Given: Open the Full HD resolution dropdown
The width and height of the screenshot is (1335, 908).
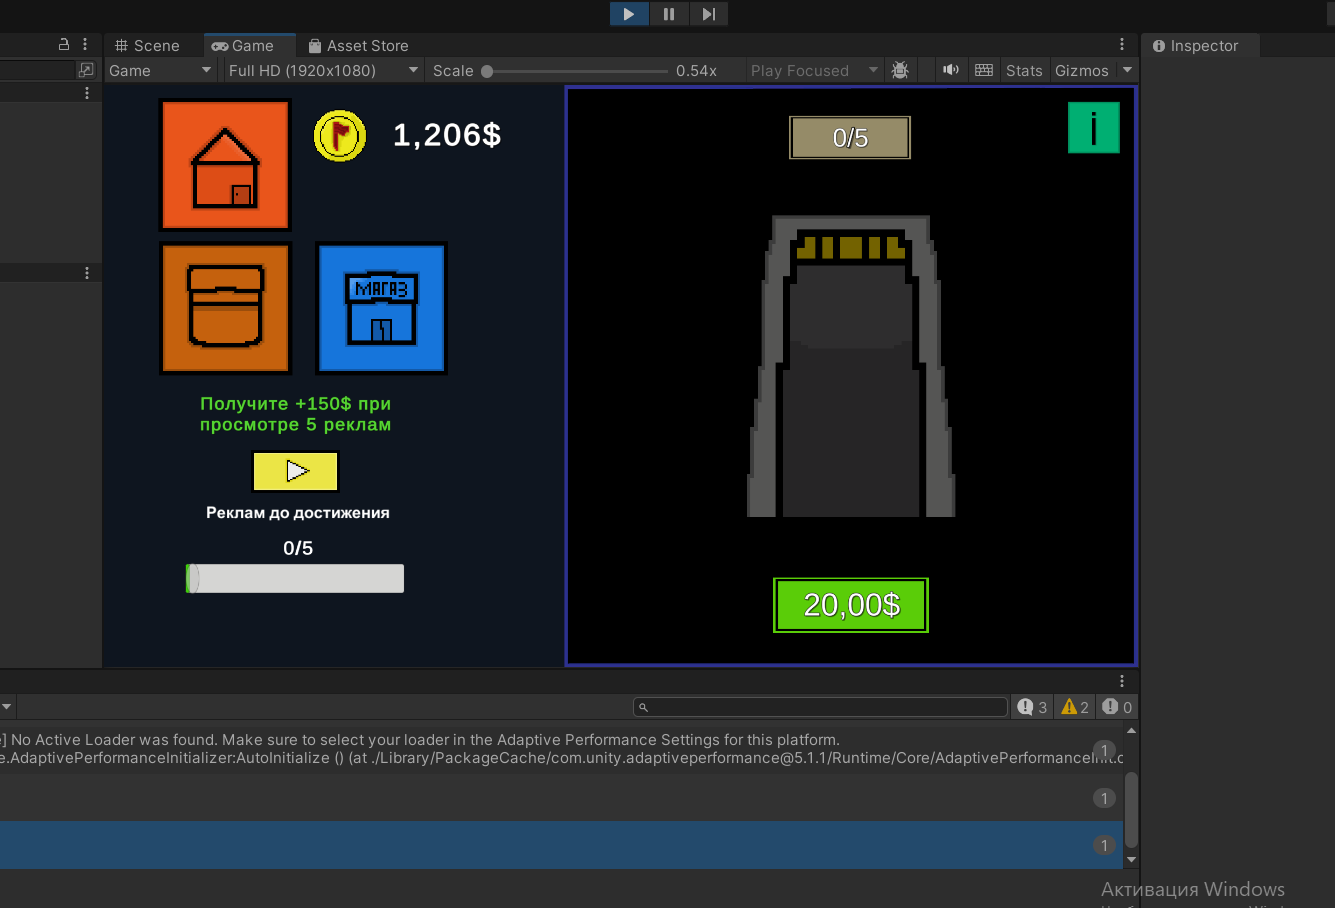Looking at the screenshot, I should (x=323, y=70).
